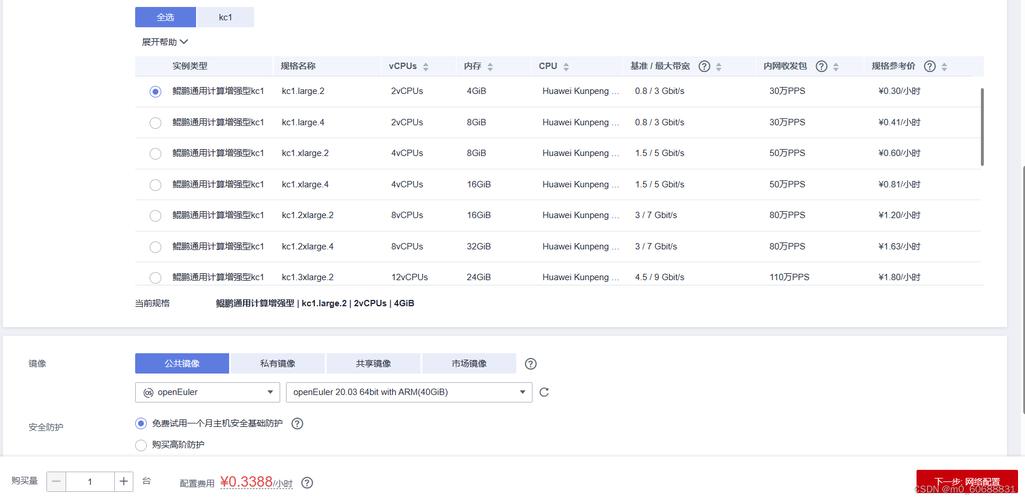Viewport: 1025px width, 500px height.
Task: Open help icon beside 市场镜像 tab
Action: point(531,363)
